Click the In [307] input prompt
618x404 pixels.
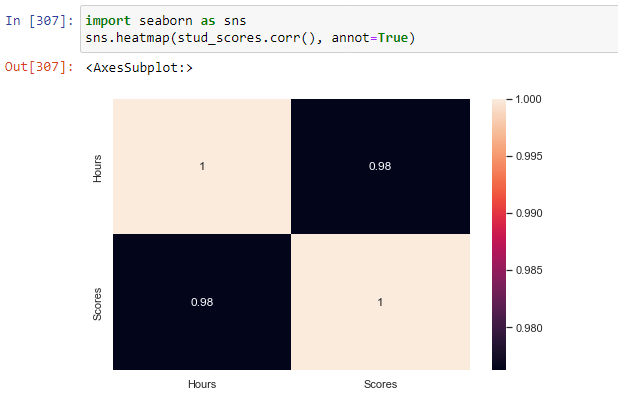point(39,20)
